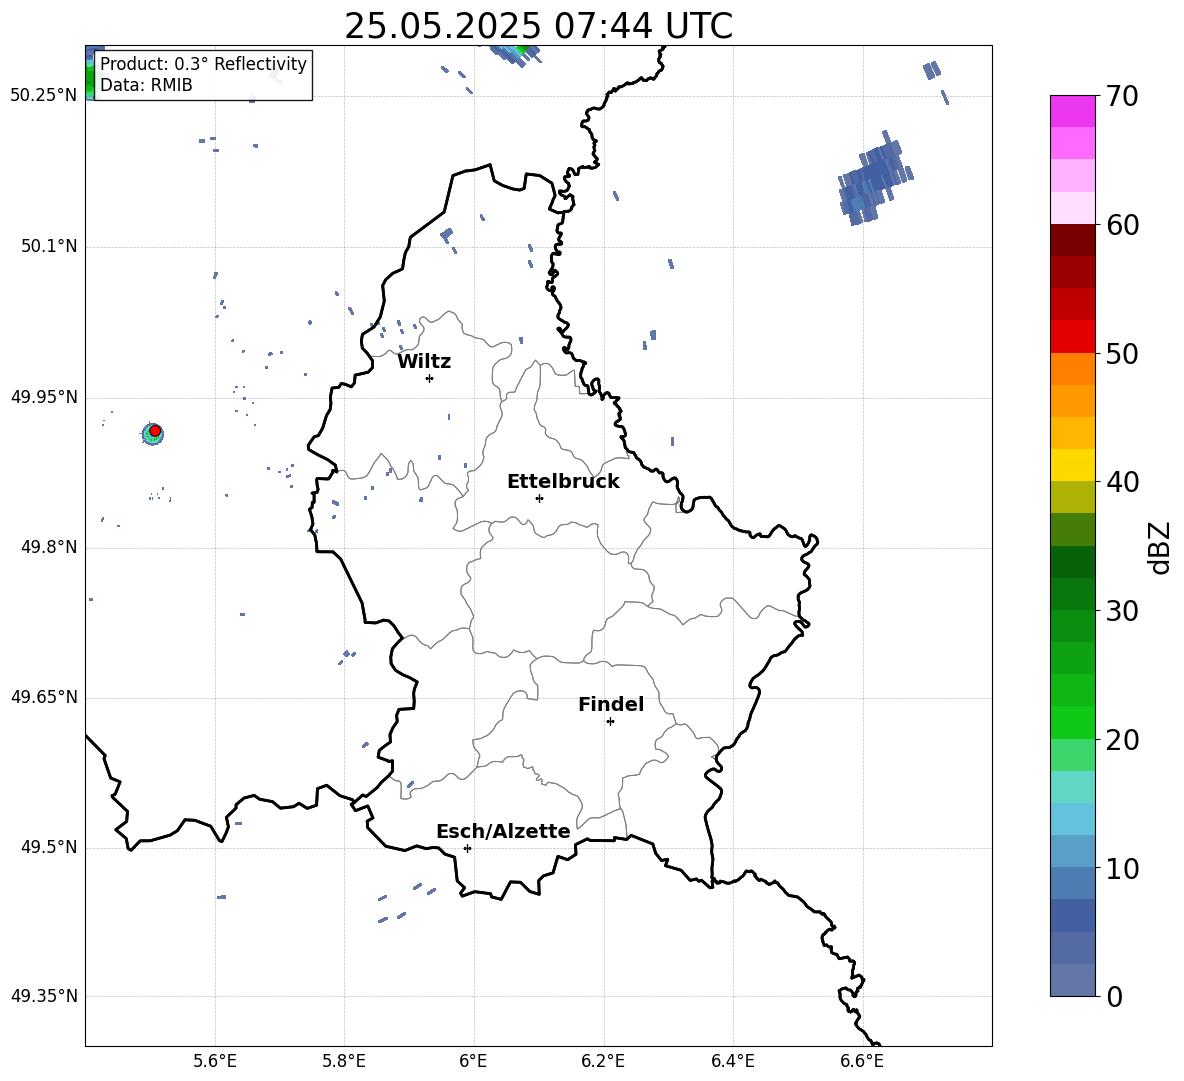Click the 49.35°N latitude label
Screen dimensions: 1184x1081
tap(44, 996)
